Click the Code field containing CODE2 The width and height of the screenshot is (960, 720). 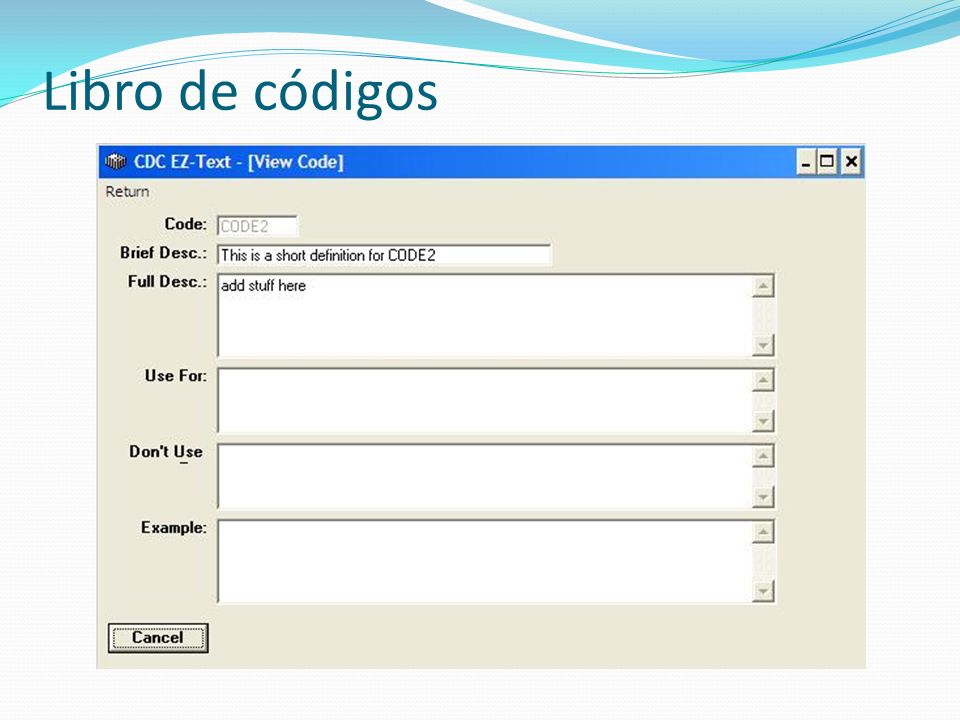(x=257, y=226)
